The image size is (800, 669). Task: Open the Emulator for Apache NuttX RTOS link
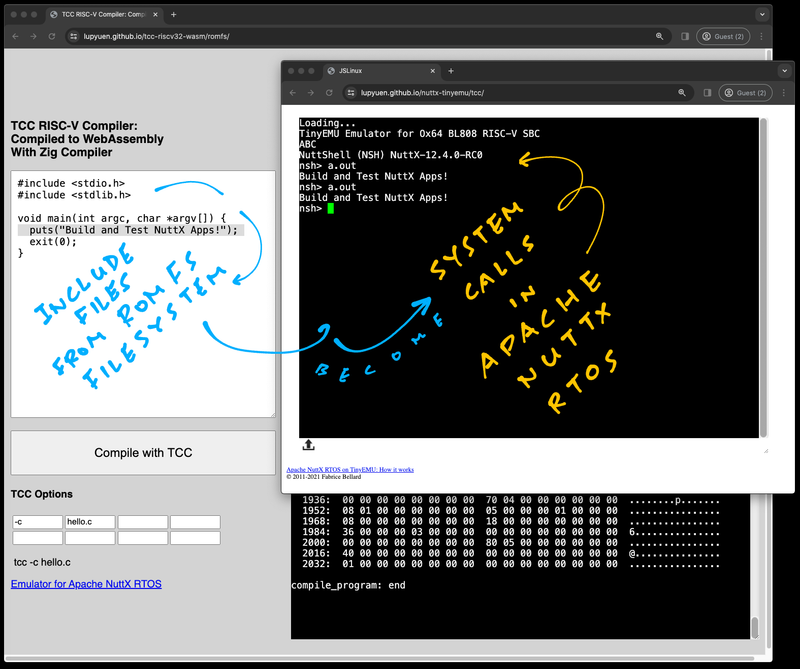point(86,584)
